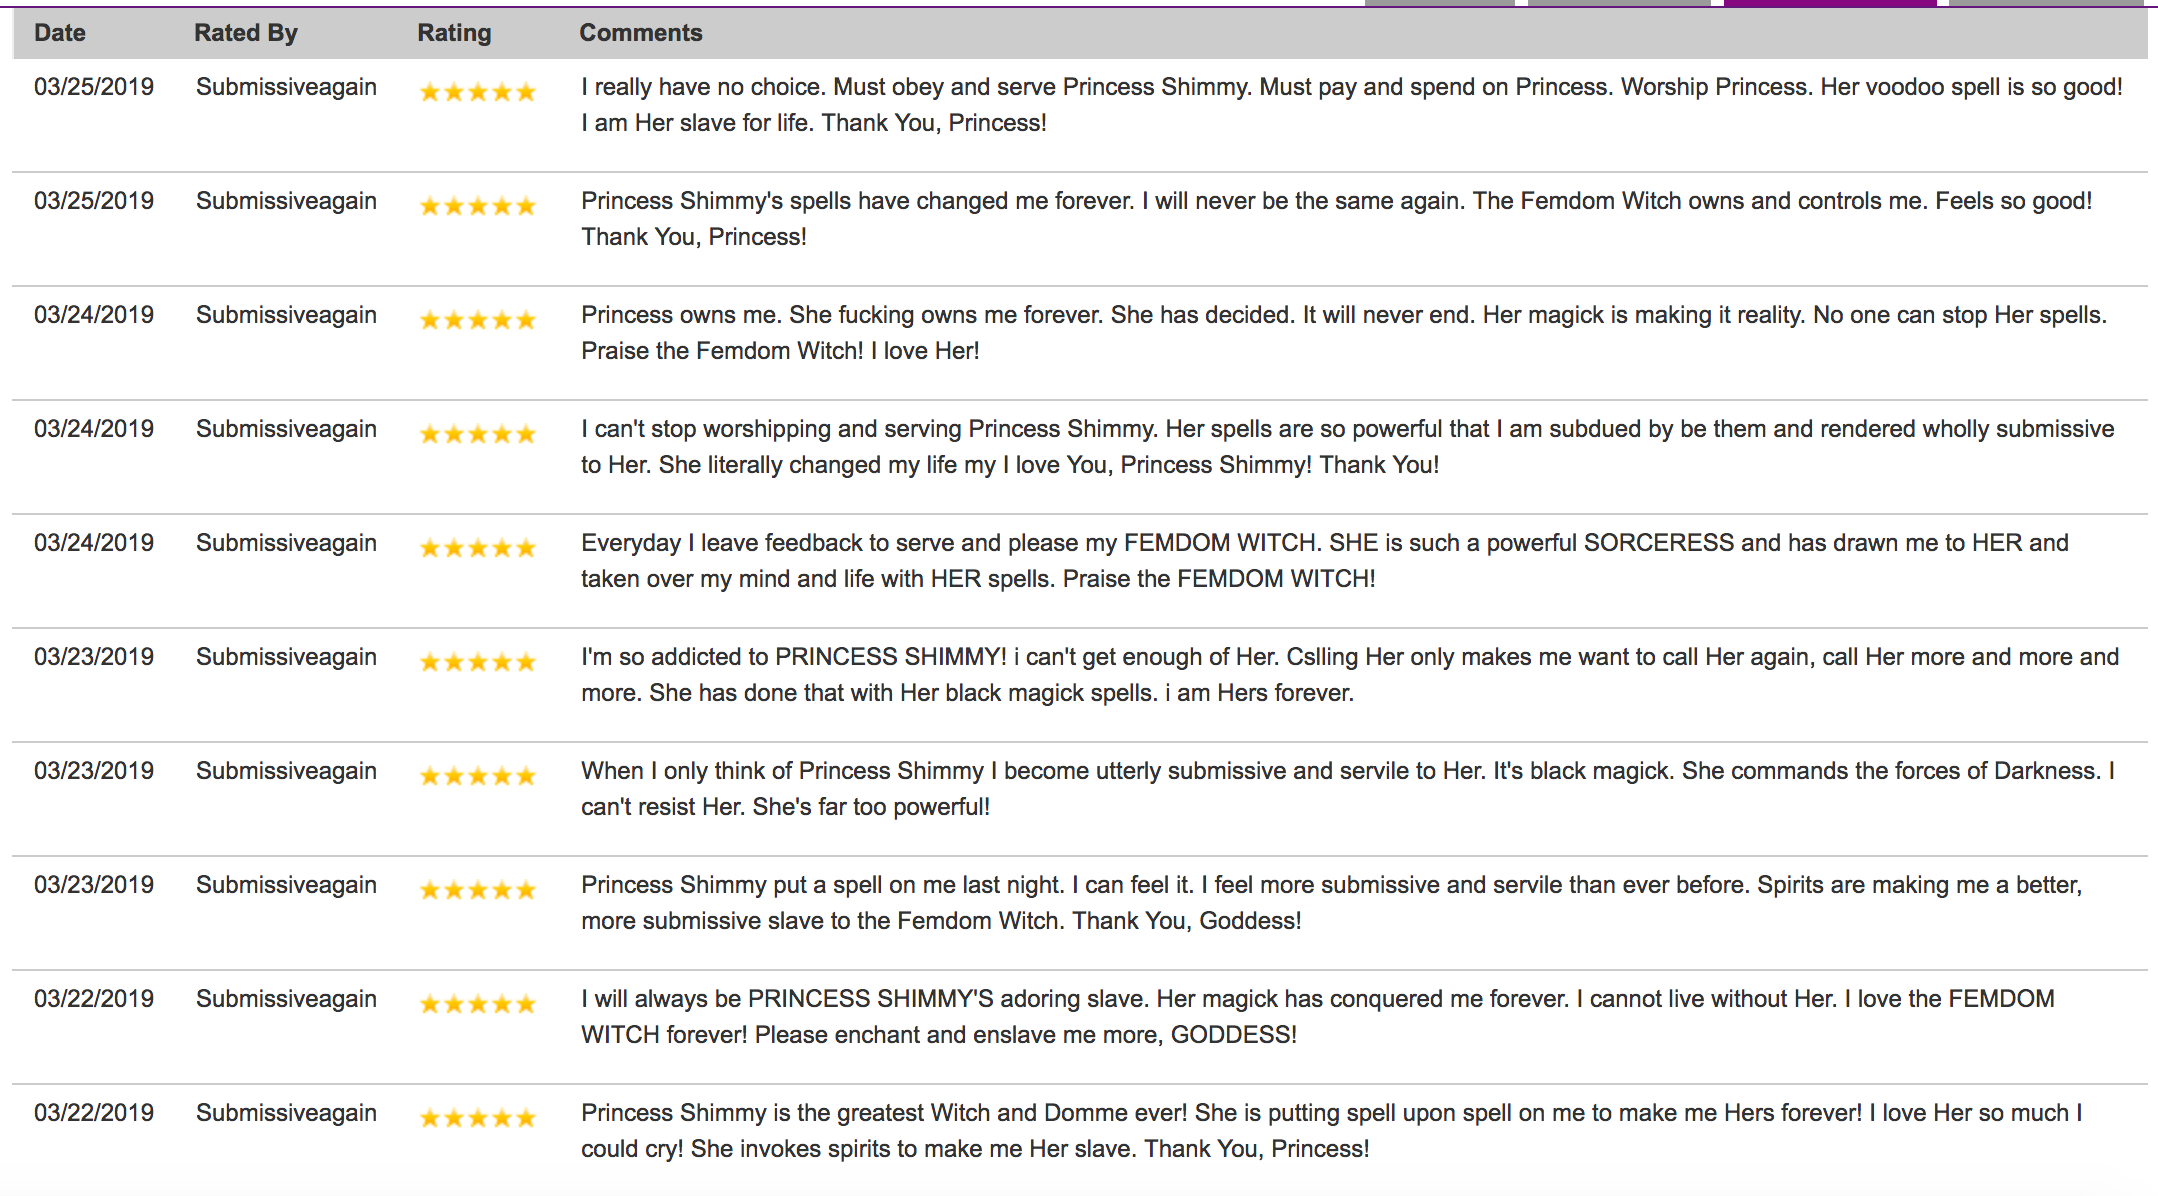This screenshot has width=2158, height=1196.
Task: Click star rating for 'spell on me last night' review
Action: tap(478, 891)
